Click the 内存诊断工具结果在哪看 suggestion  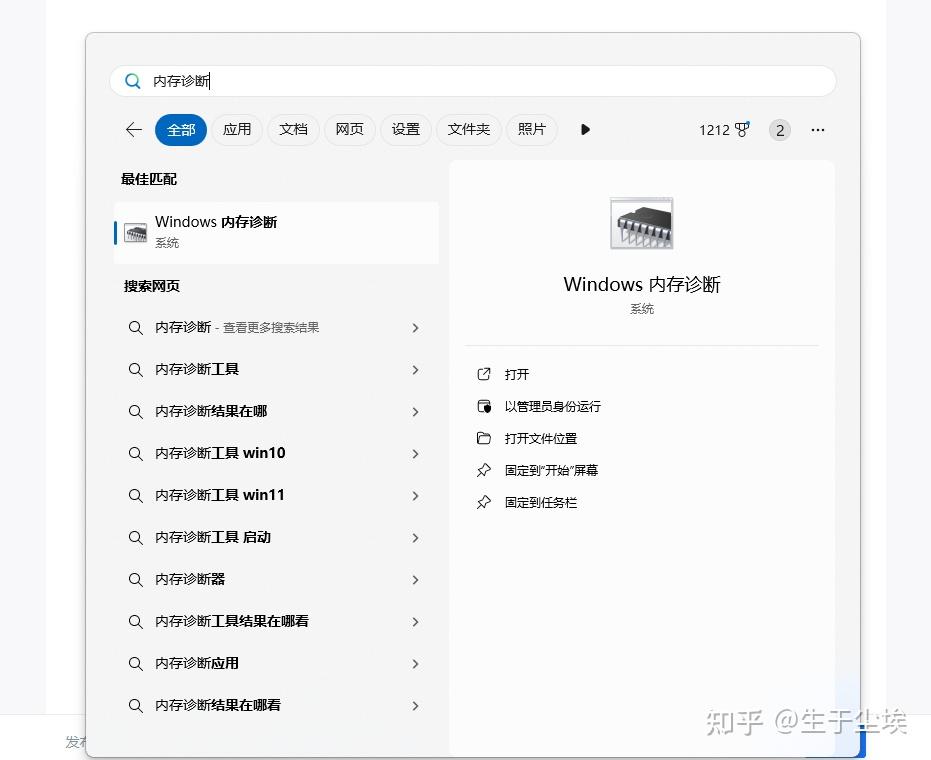tap(277, 622)
